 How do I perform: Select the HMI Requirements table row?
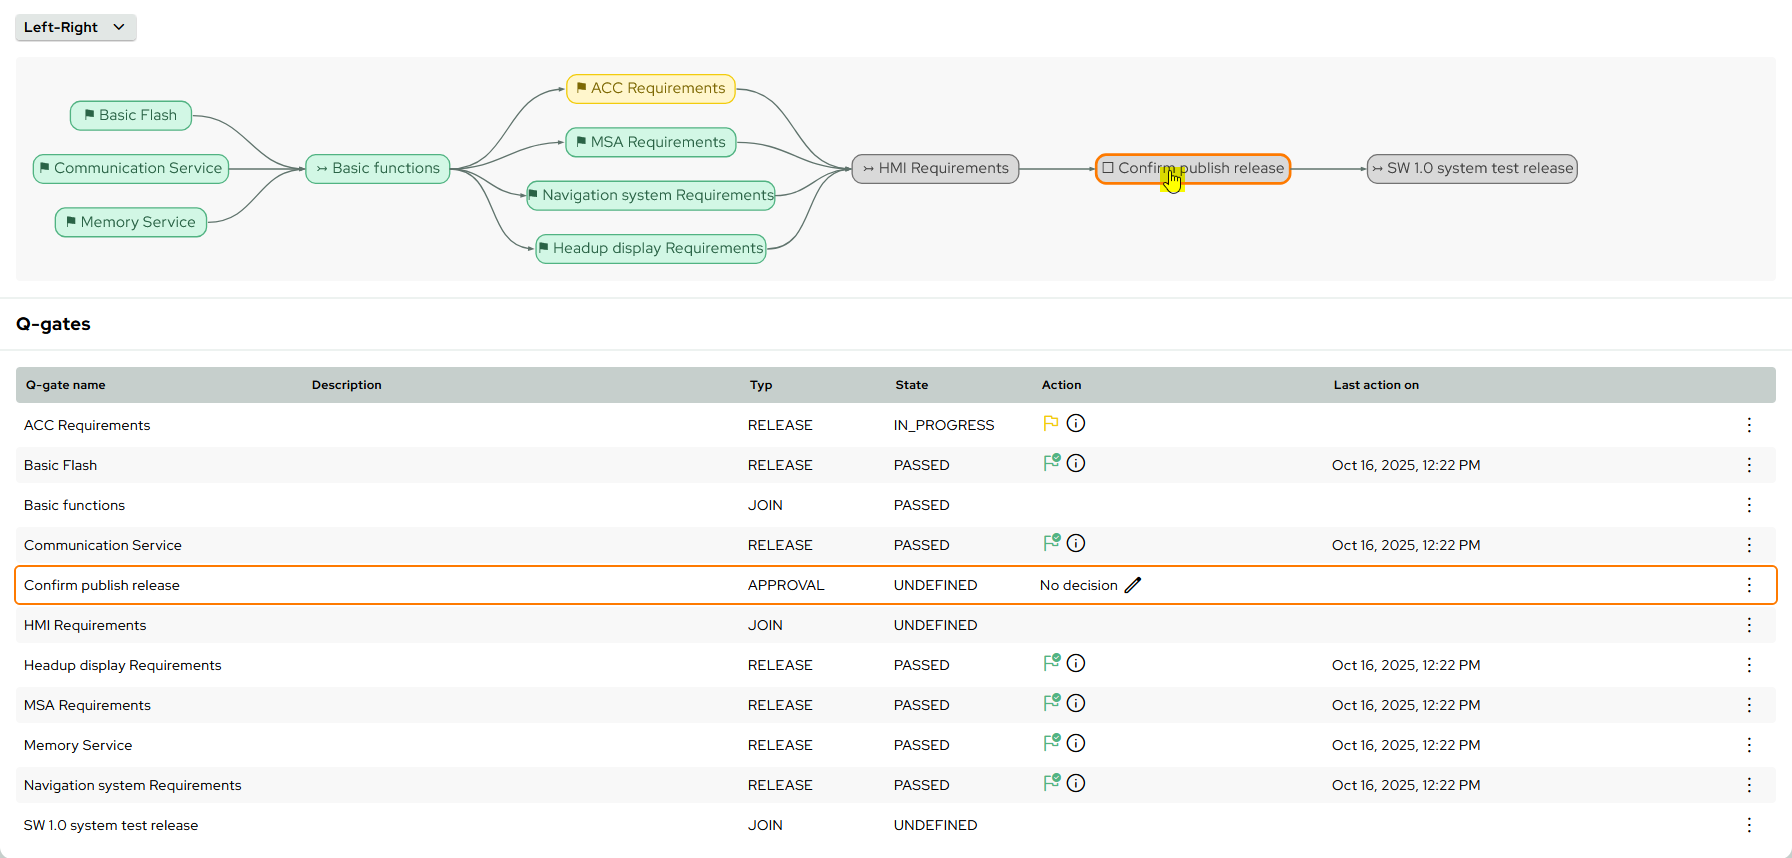(x=85, y=625)
